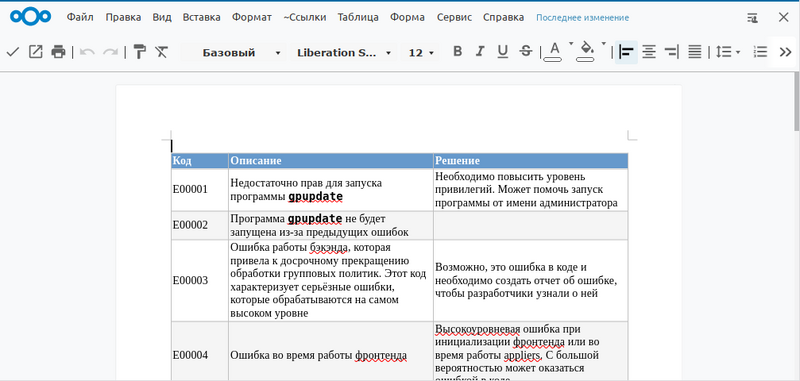
Task: Apply highlight color with bucket icon
Action: tap(586, 48)
